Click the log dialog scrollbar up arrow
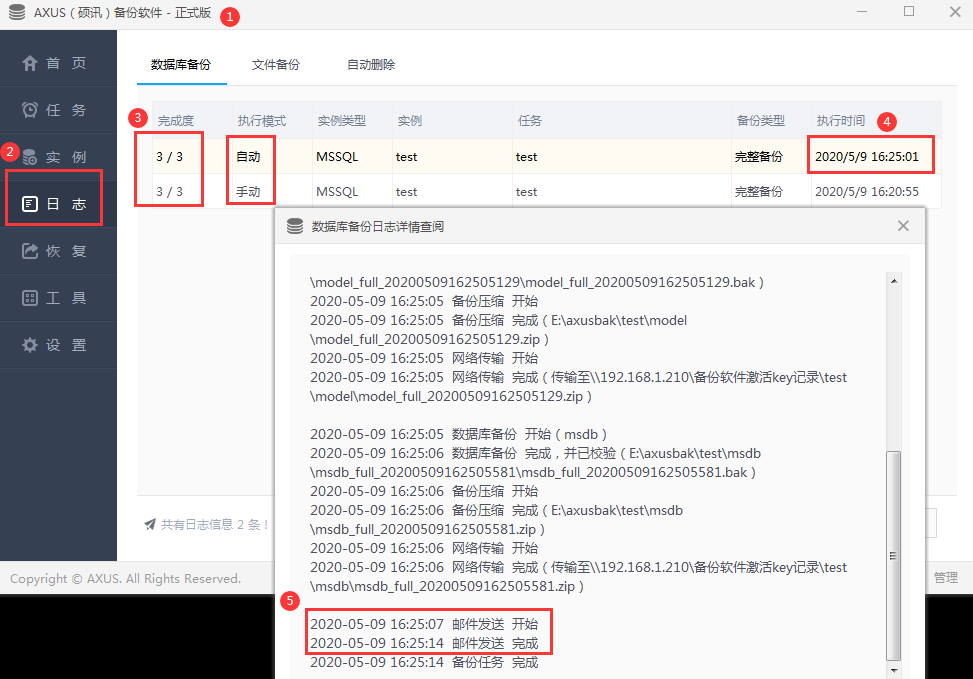Viewport: 973px width, 679px height. (x=894, y=281)
